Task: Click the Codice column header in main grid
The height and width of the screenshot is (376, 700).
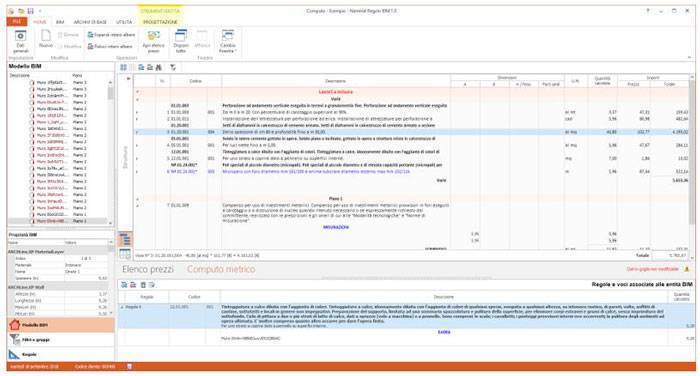Action: [196, 81]
